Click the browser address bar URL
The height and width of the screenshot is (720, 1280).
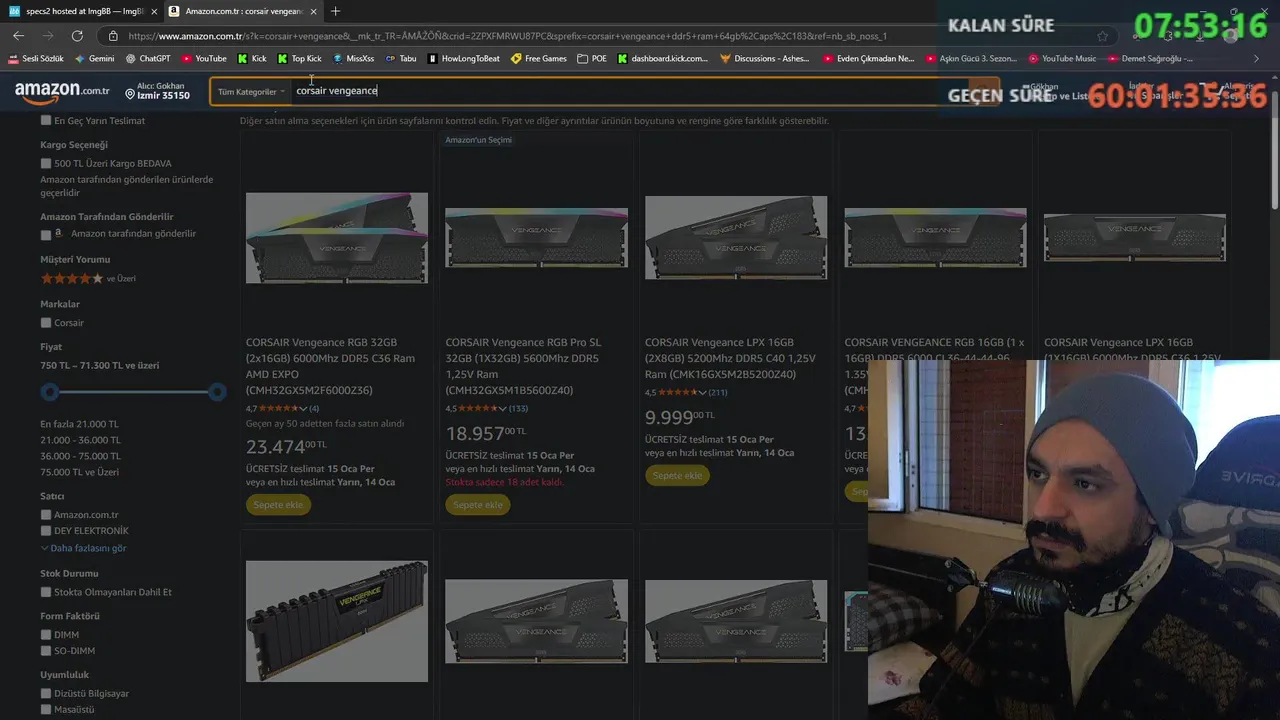[508, 36]
